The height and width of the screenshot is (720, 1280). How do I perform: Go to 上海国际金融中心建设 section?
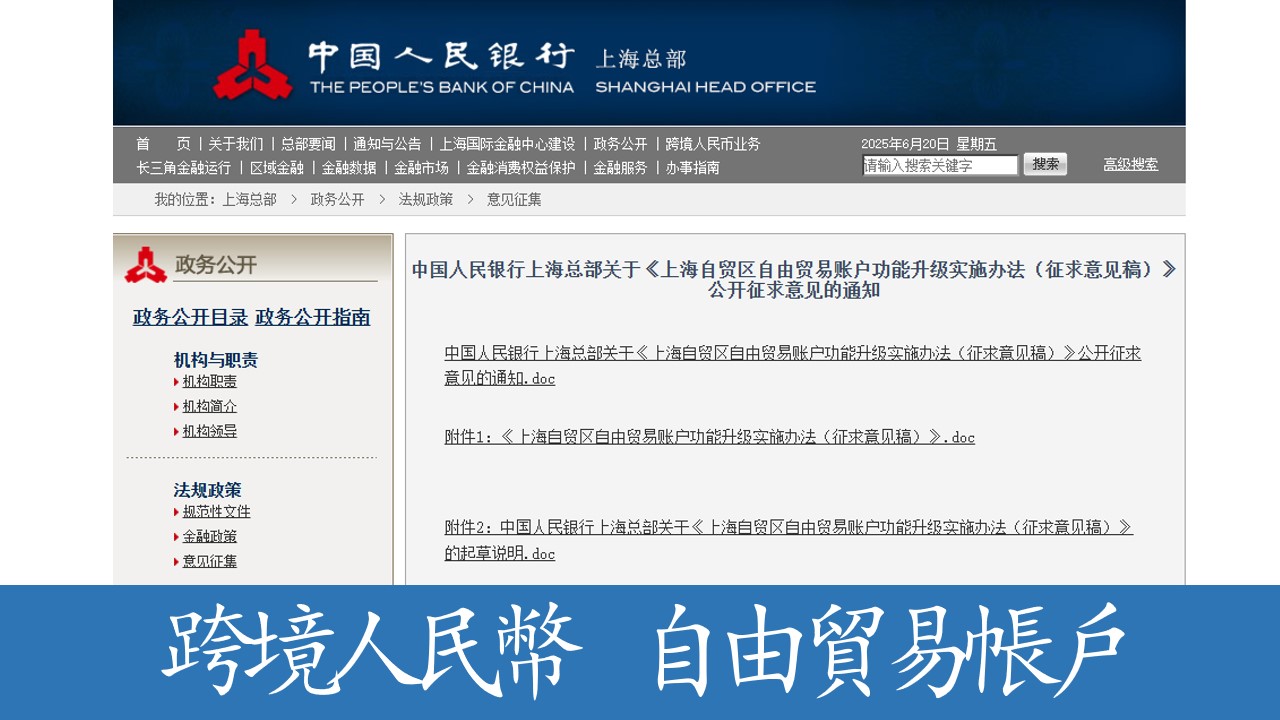[x=507, y=144]
